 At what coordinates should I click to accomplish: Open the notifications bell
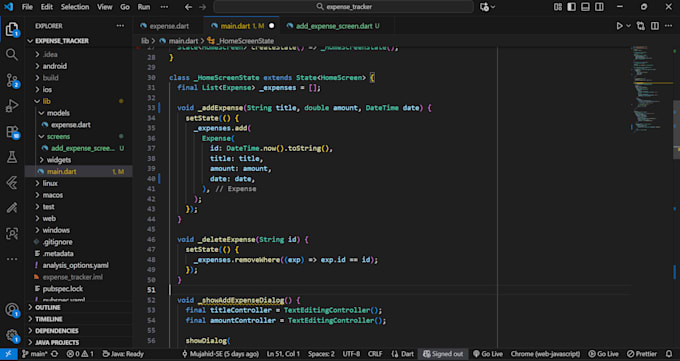click(669, 354)
